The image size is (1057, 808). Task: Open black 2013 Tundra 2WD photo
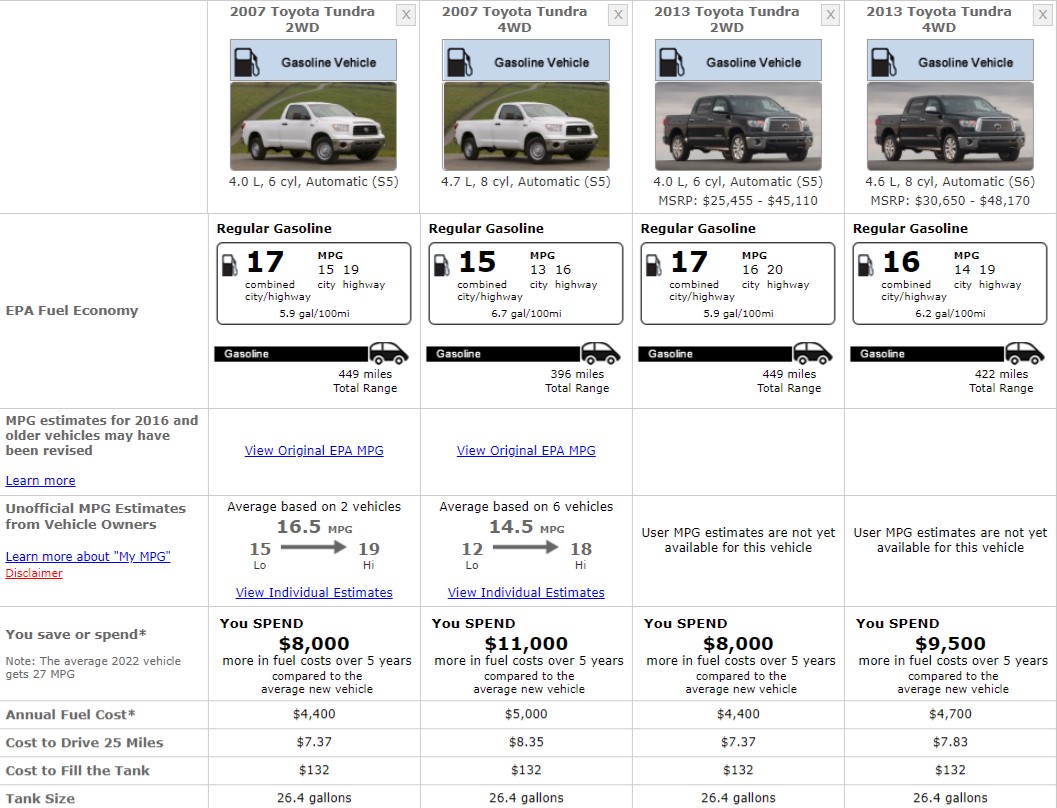[738, 126]
